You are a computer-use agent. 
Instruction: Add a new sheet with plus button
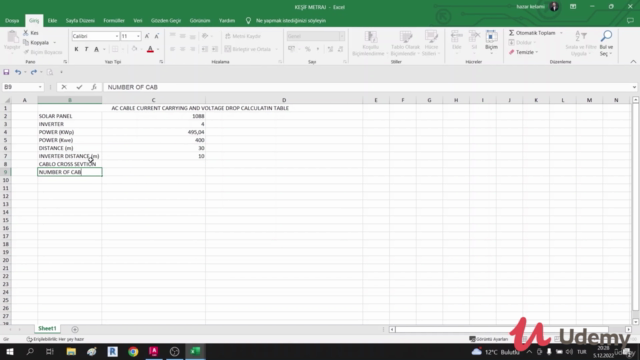coord(75,329)
